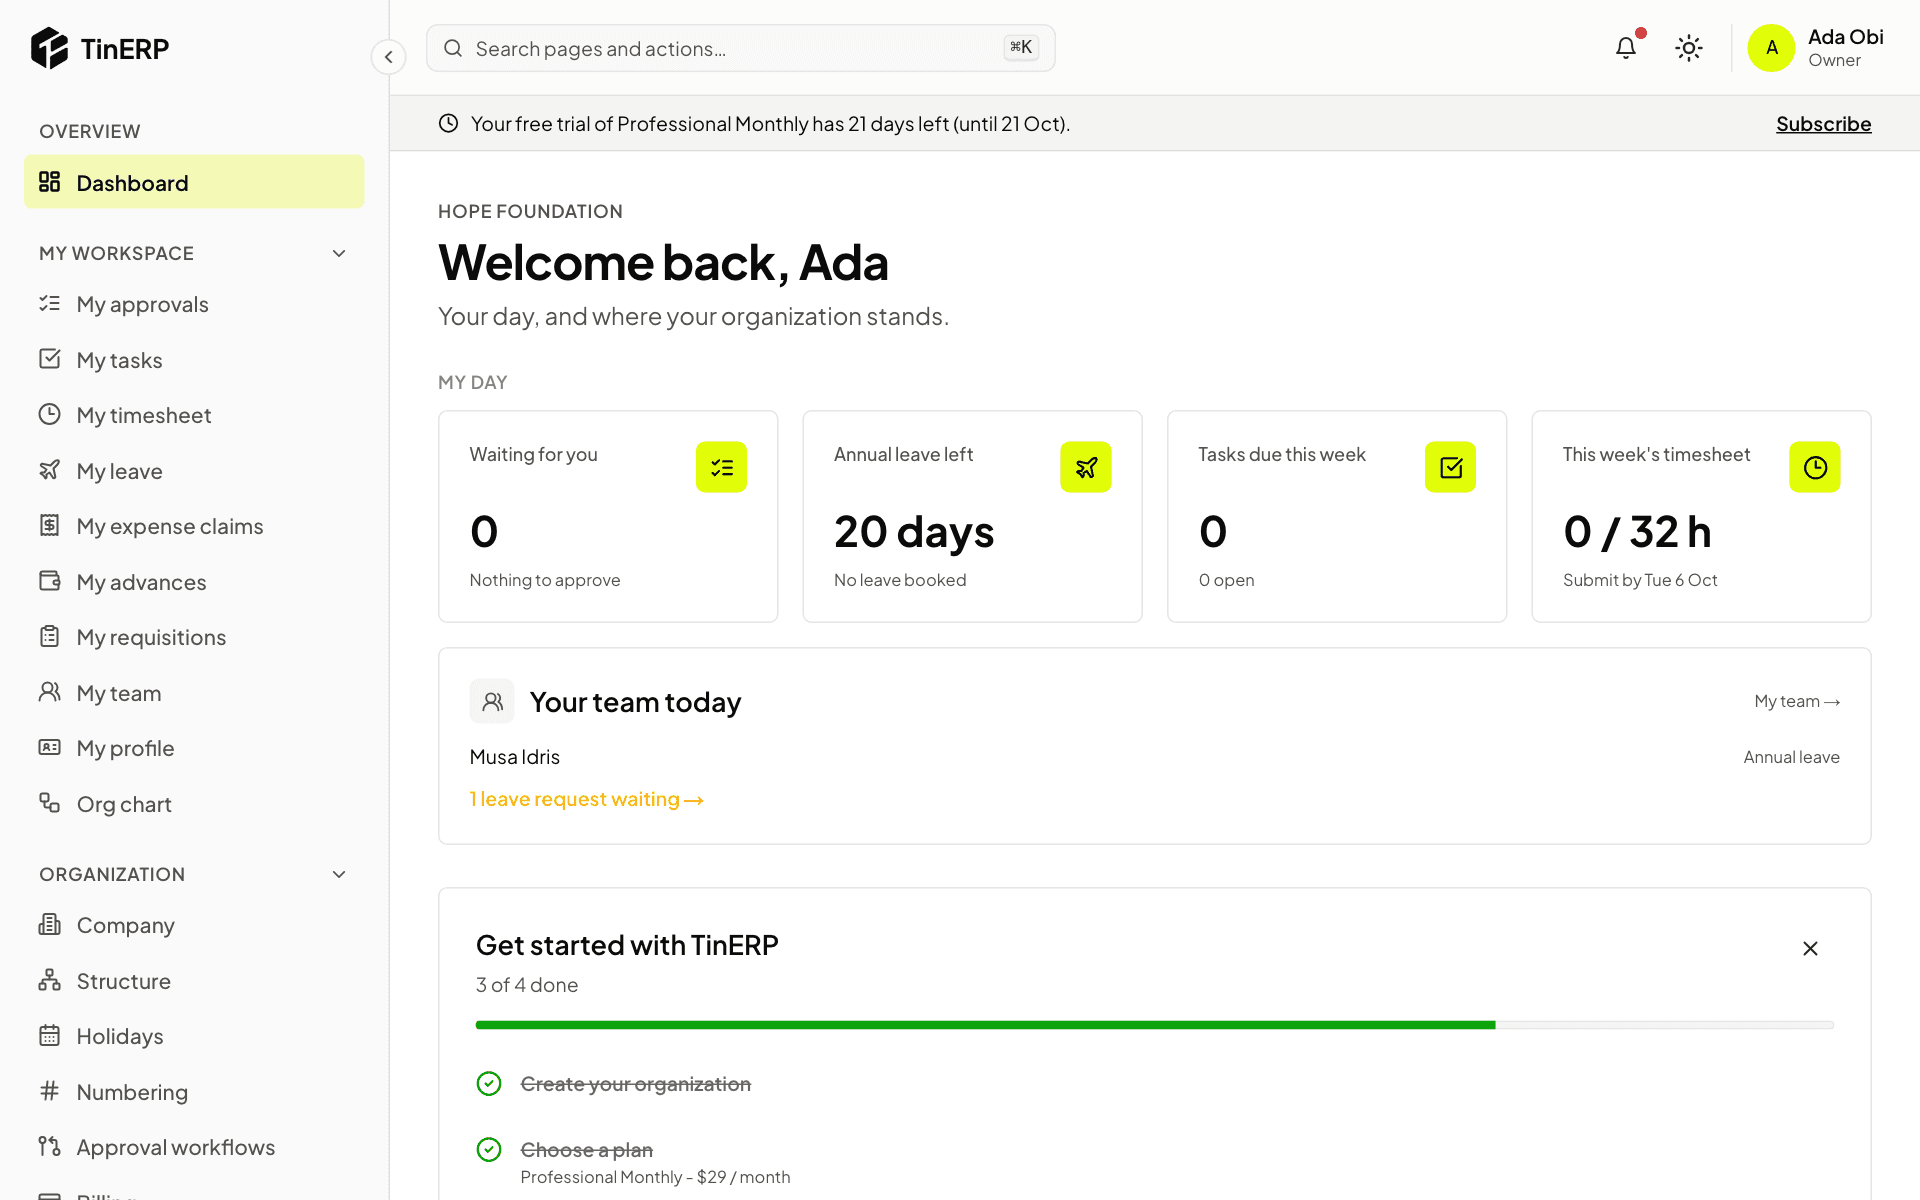Click the Create your organization step

(636, 1084)
